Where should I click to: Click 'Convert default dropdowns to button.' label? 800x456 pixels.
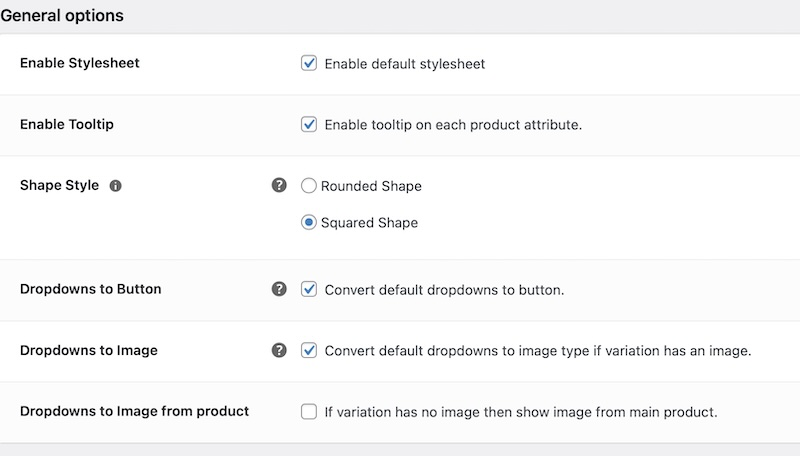coord(444,290)
